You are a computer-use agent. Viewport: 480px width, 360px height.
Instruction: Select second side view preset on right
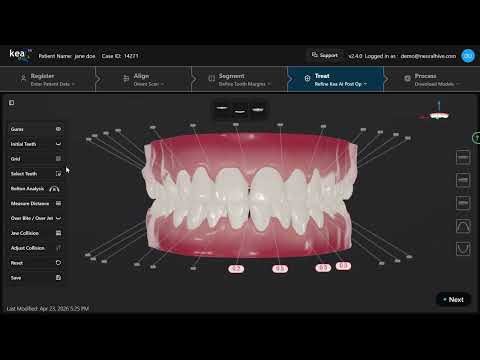pyautogui.click(x=463, y=180)
